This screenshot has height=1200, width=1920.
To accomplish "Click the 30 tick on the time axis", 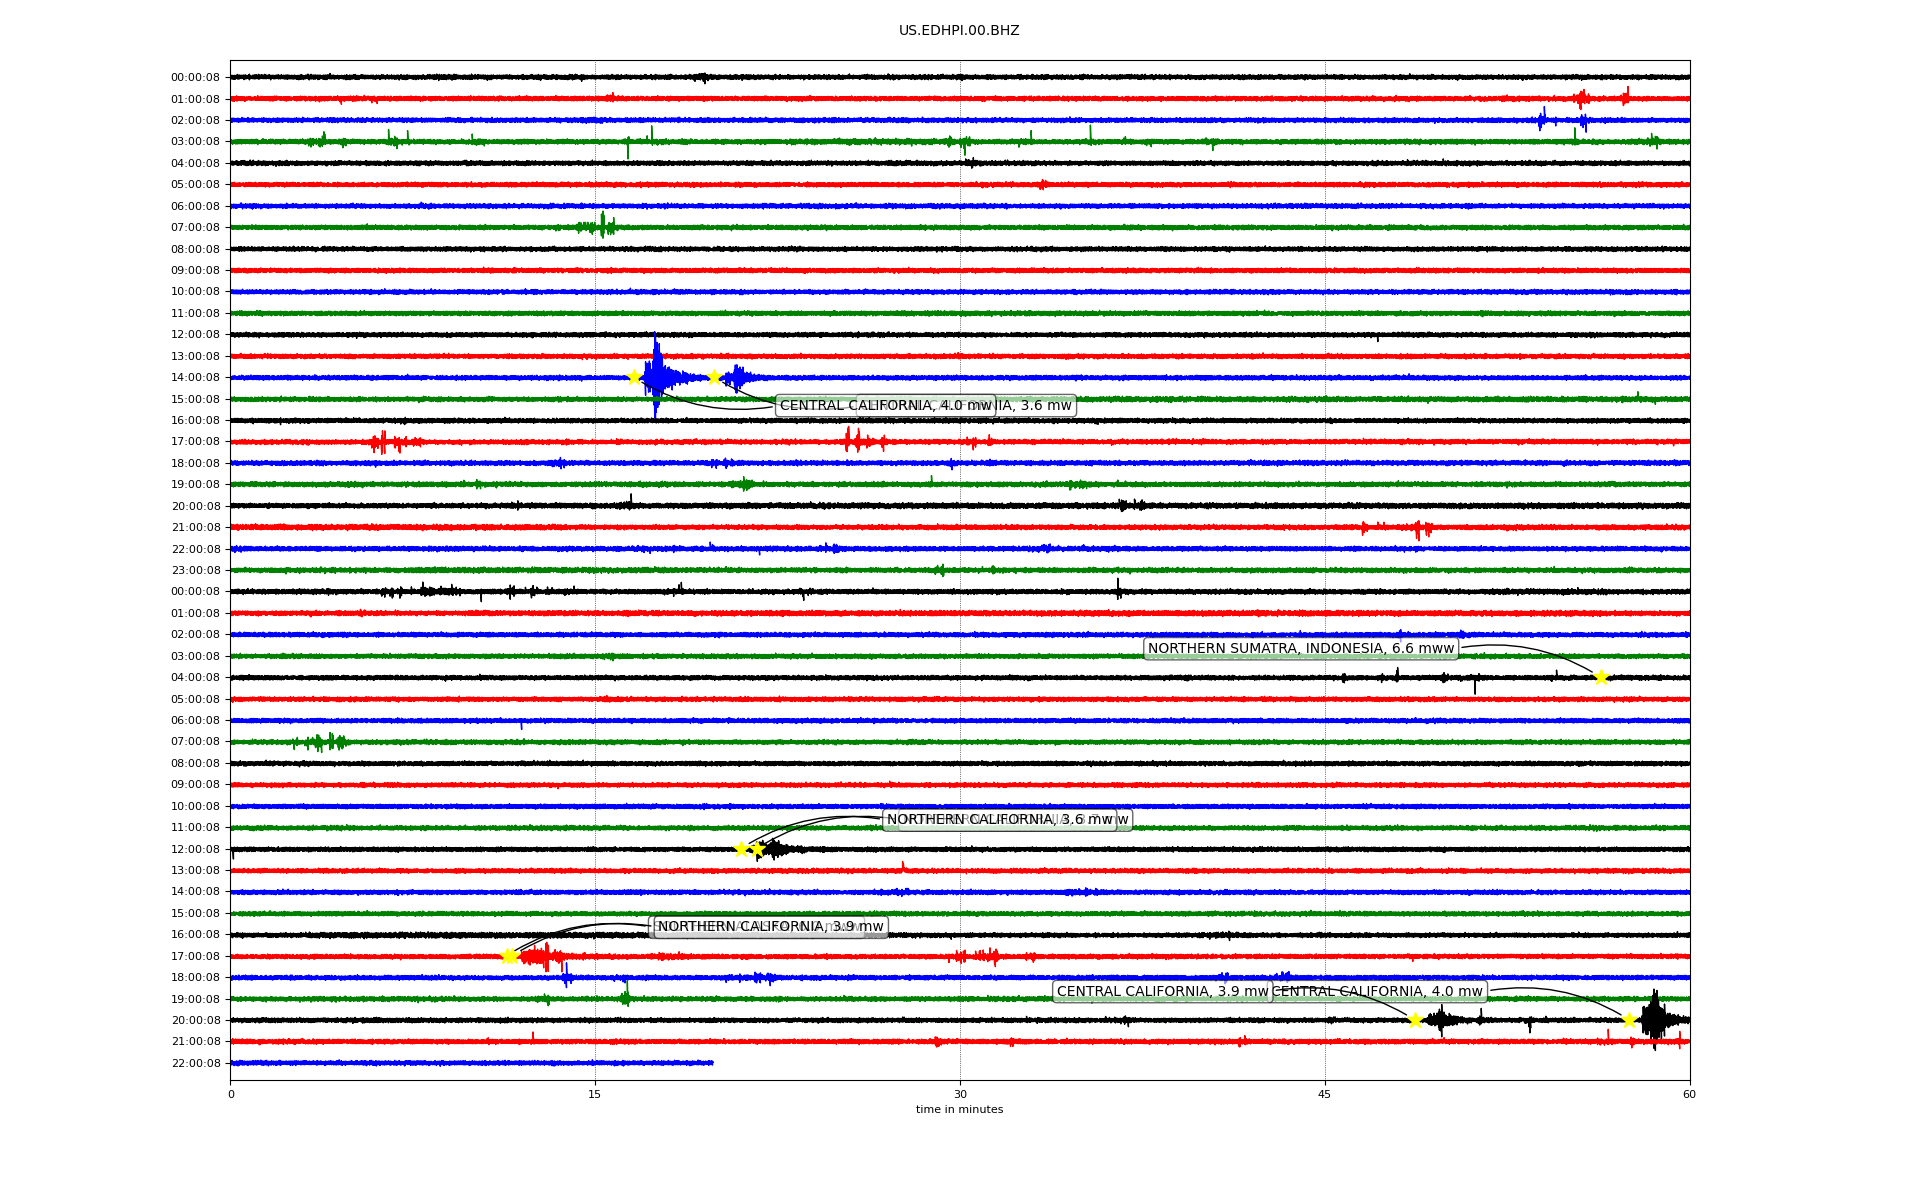I will [x=960, y=1094].
